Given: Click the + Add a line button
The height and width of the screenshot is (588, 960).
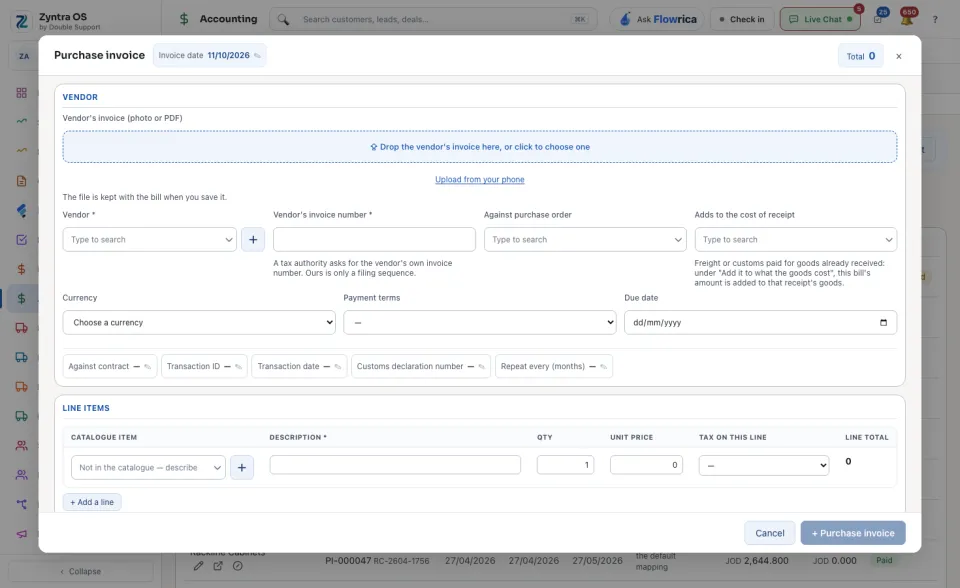Looking at the screenshot, I should tap(92, 502).
